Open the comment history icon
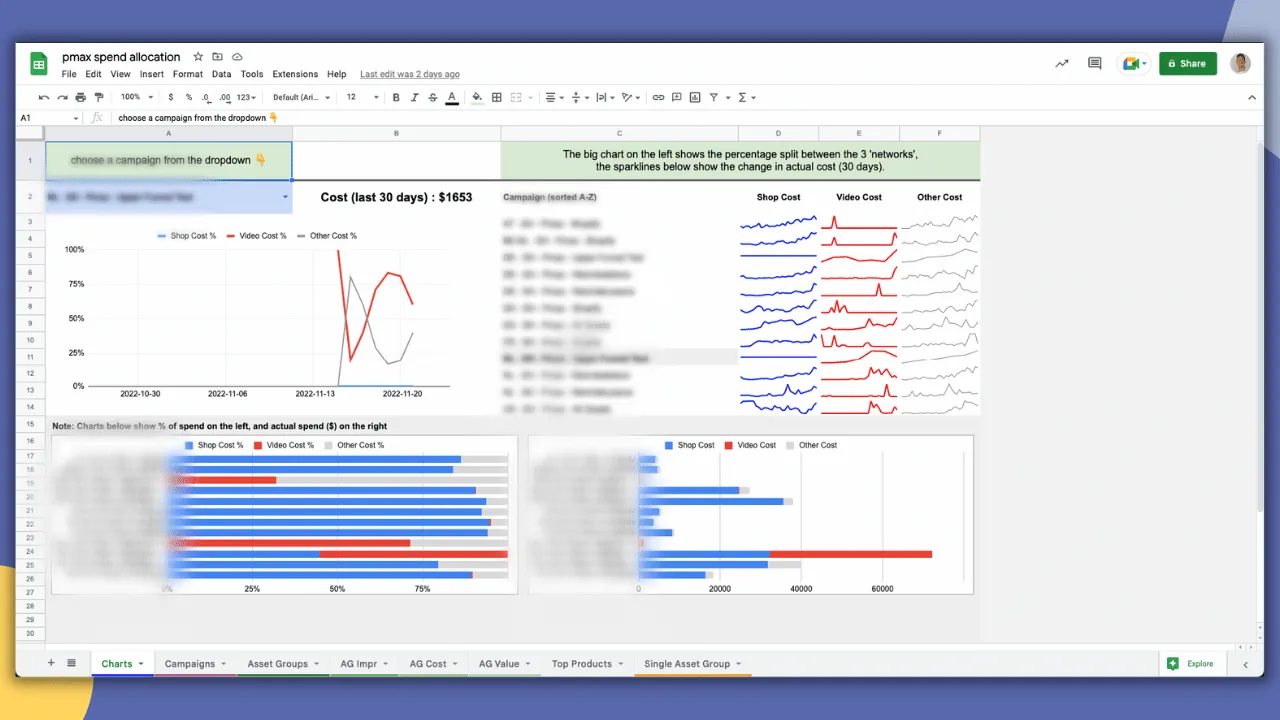1280x720 pixels. pos(1095,63)
